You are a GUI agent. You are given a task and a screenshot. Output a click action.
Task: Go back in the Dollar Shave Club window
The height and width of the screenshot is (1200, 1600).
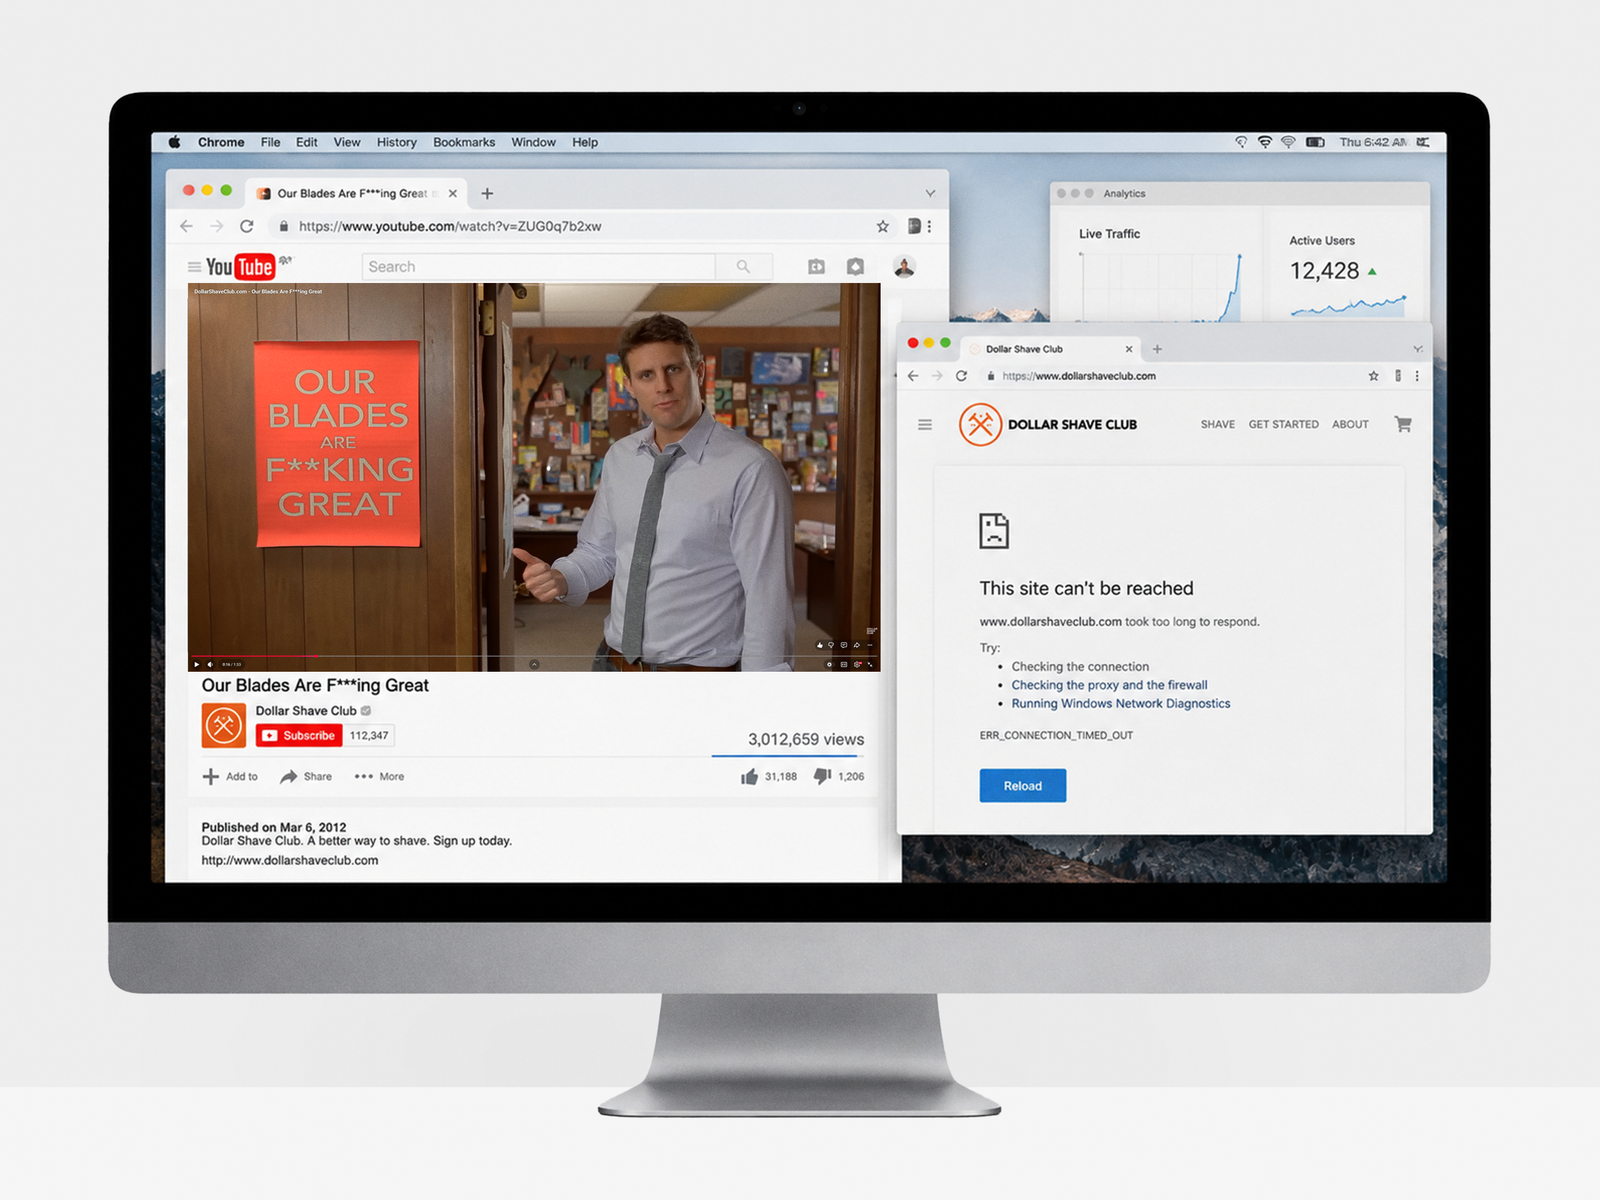pyautogui.click(x=913, y=376)
